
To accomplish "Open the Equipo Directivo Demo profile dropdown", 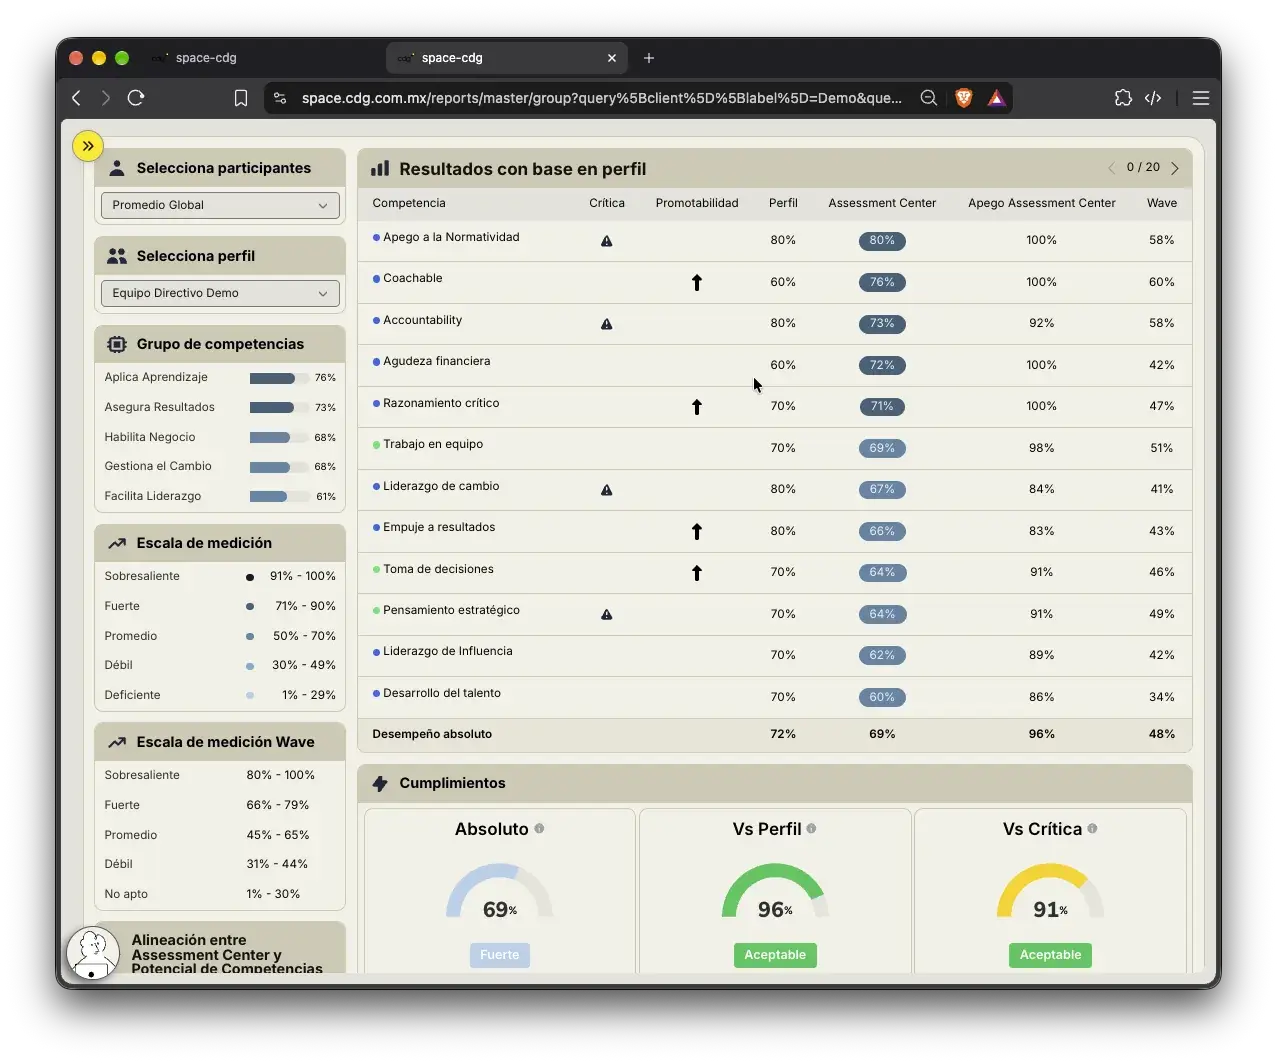I will click(x=220, y=293).
